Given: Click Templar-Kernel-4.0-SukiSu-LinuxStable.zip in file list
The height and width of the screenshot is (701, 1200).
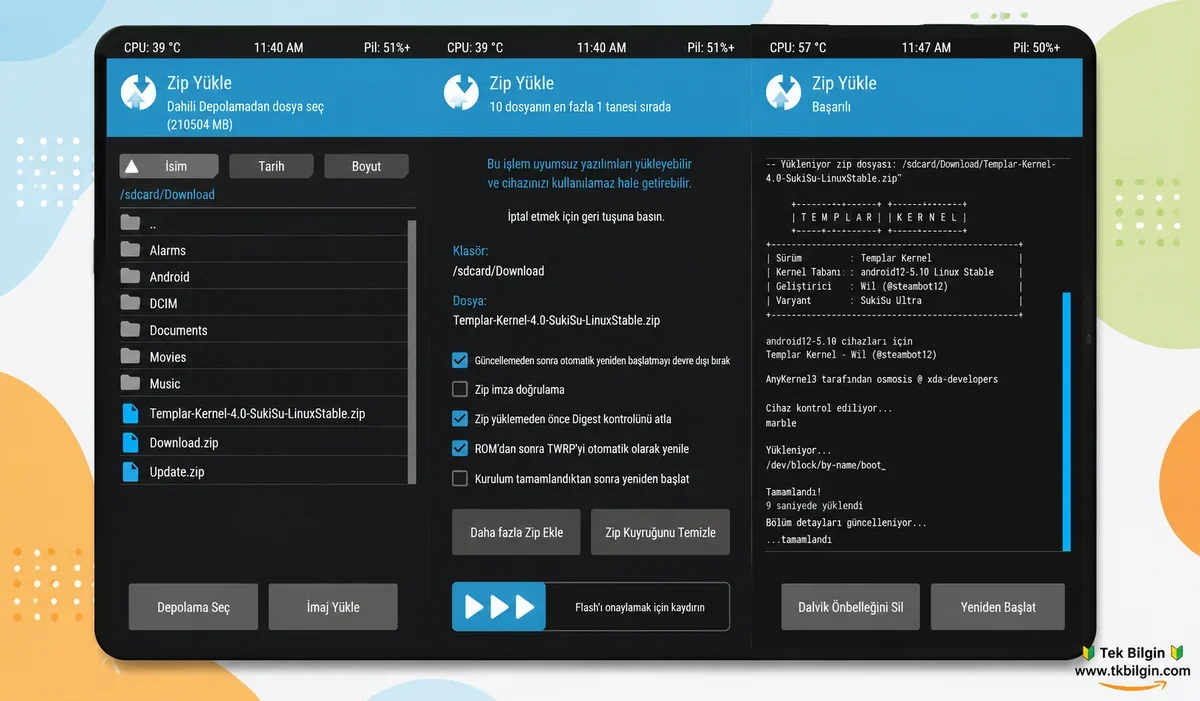Looking at the screenshot, I should [258, 413].
